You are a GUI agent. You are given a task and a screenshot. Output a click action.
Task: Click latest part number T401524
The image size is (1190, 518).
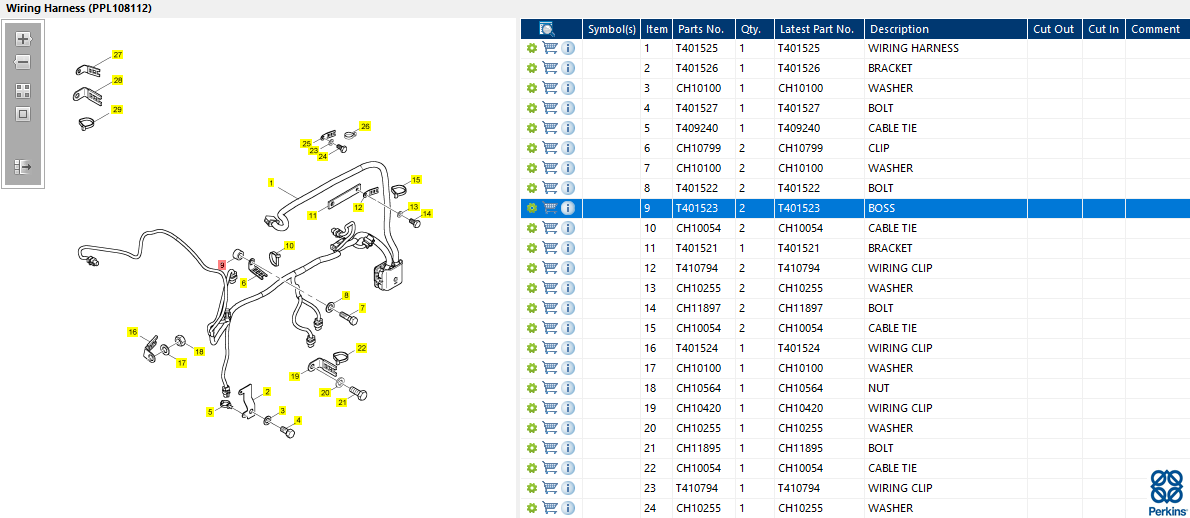[799, 348]
